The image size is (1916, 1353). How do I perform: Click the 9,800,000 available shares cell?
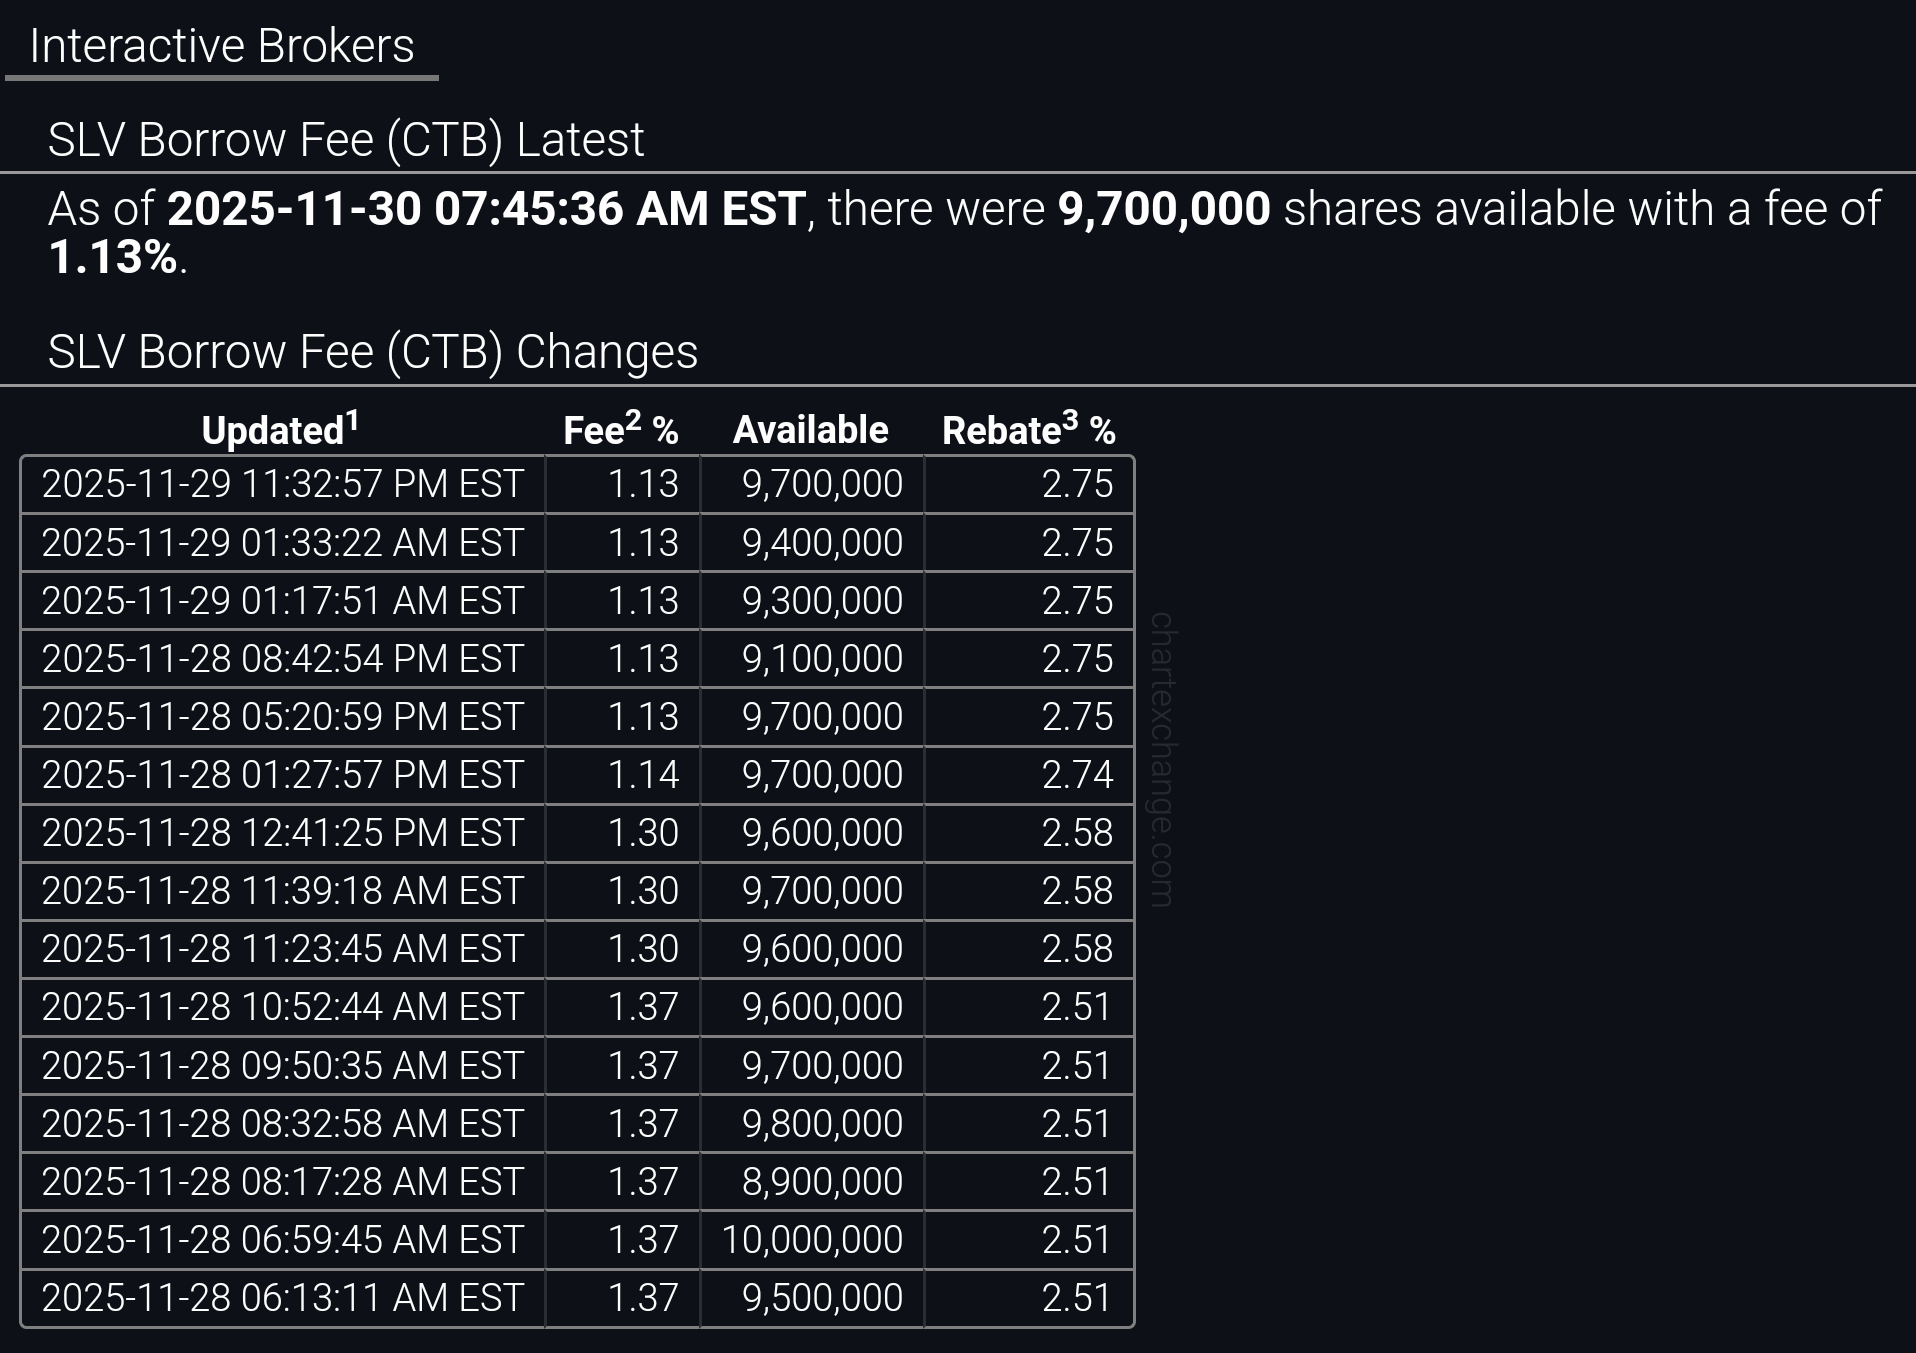(822, 1124)
